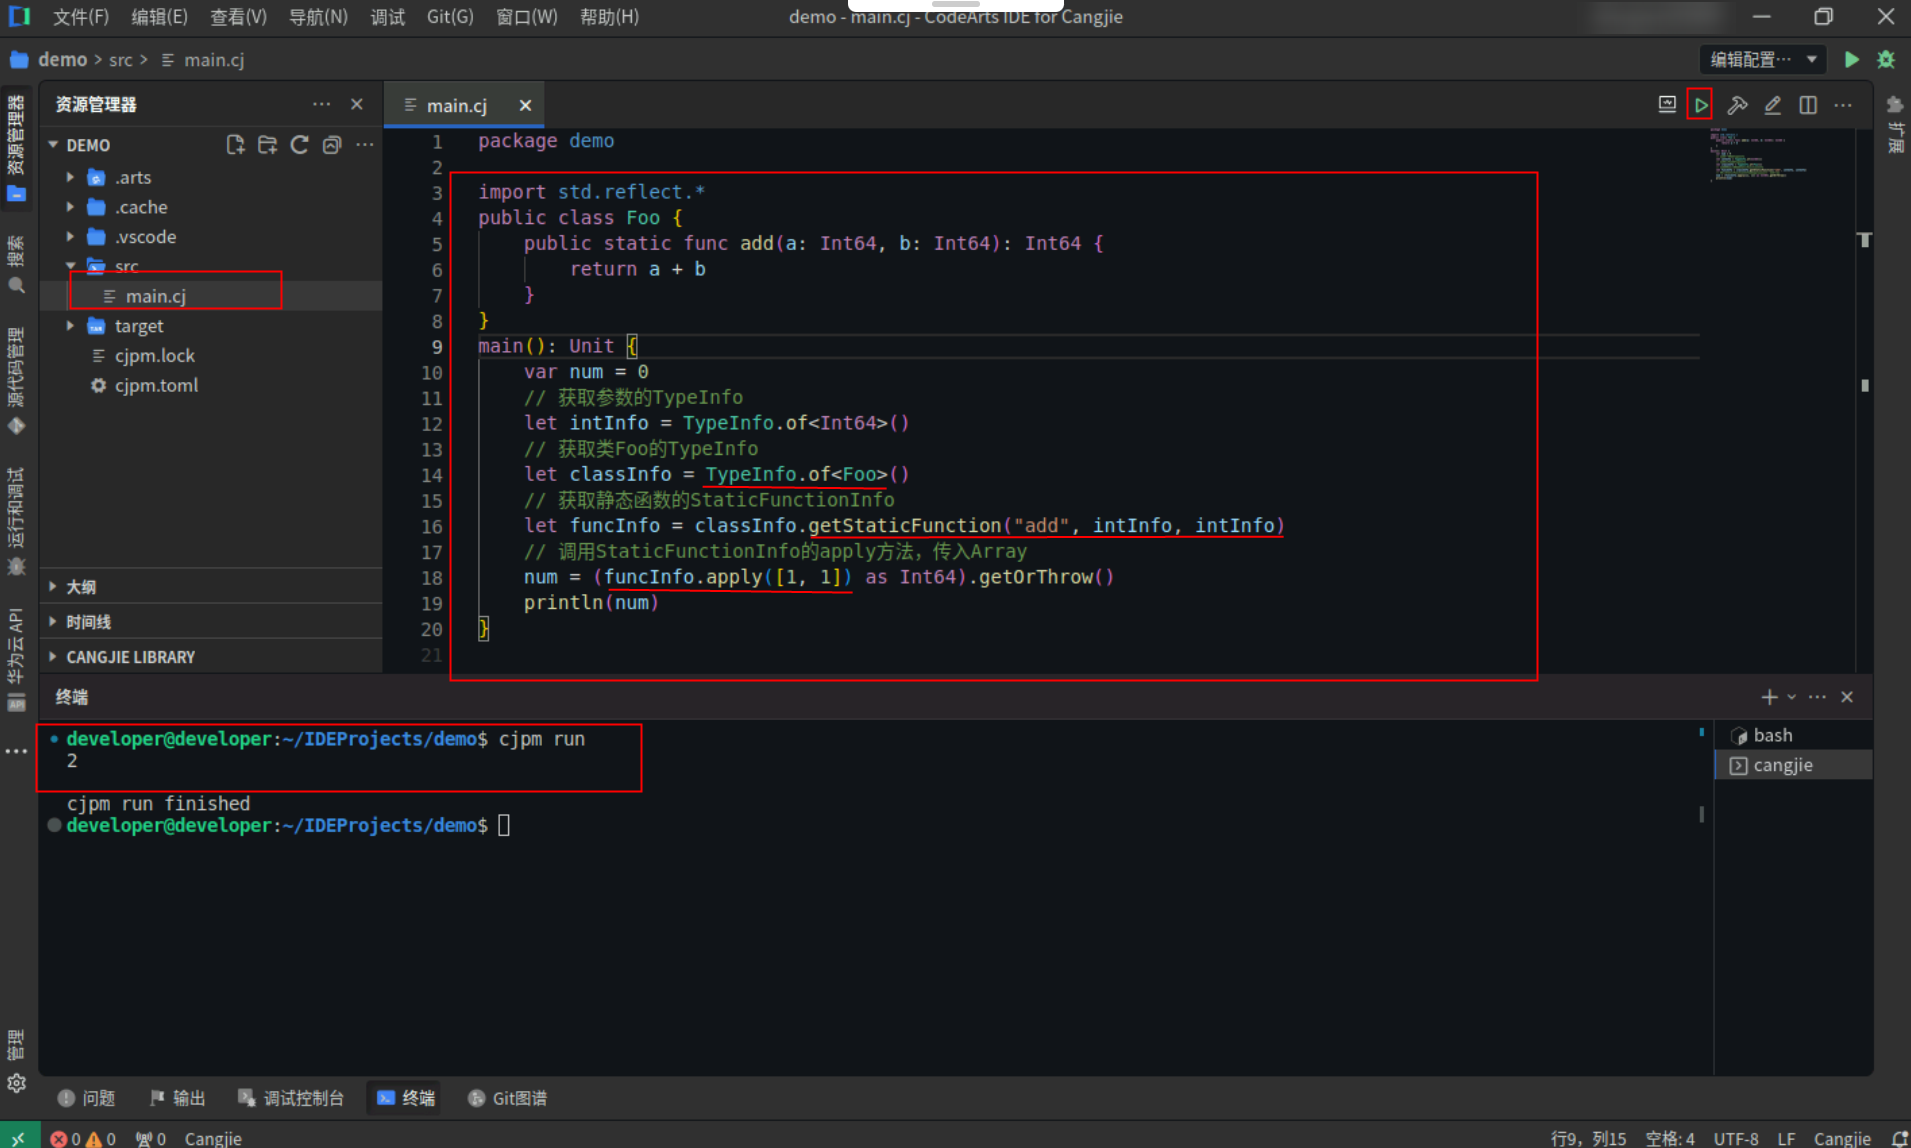The image size is (1911, 1148).
Task: Select the bash terminal instance
Action: [1793, 735]
